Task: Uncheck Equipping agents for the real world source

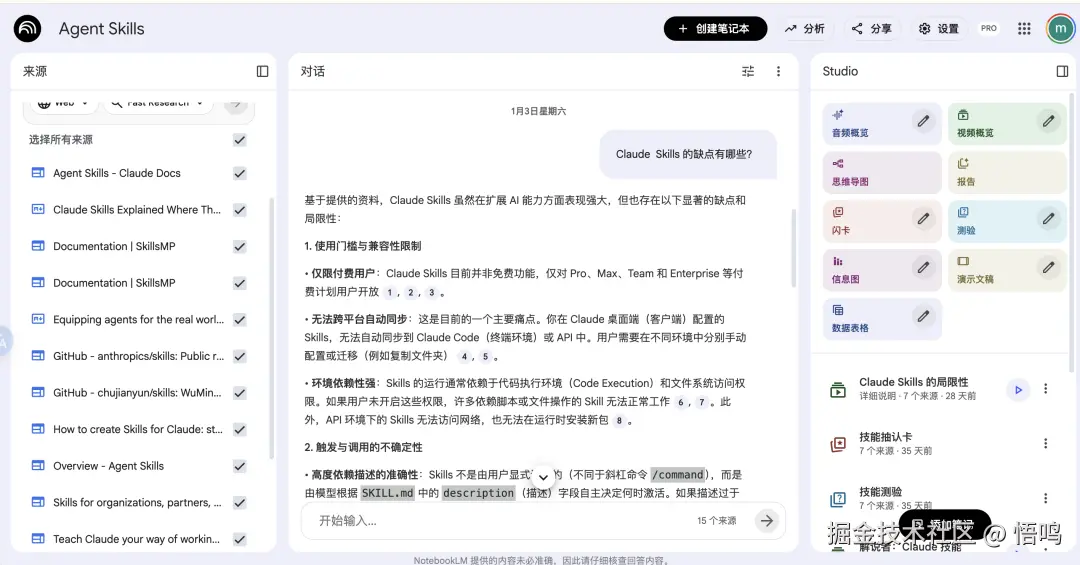Action: [240, 320]
